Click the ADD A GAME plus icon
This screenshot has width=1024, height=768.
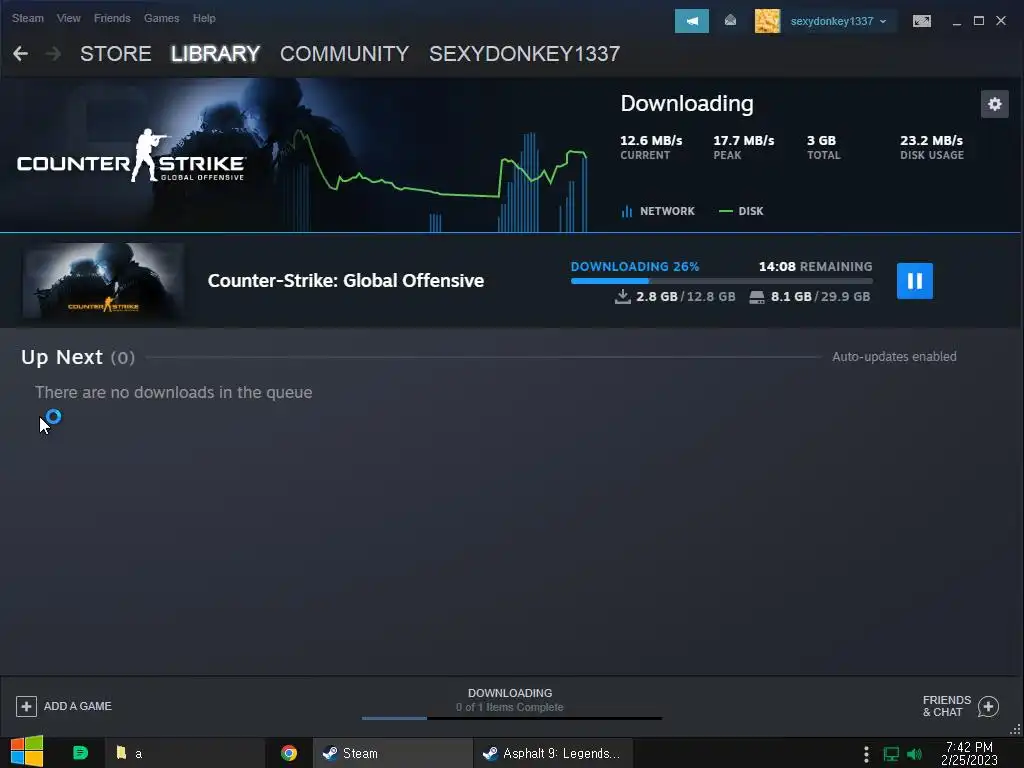(26, 706)
